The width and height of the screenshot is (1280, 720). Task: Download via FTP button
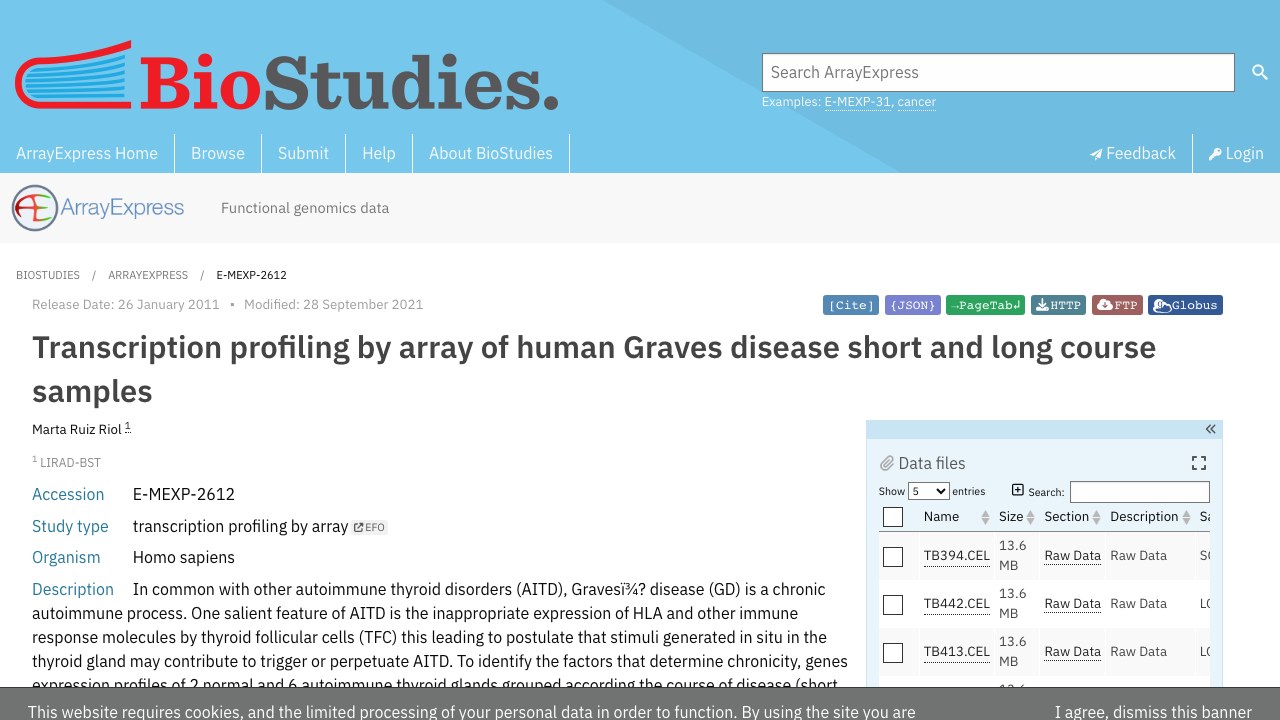click(1117, 305)
